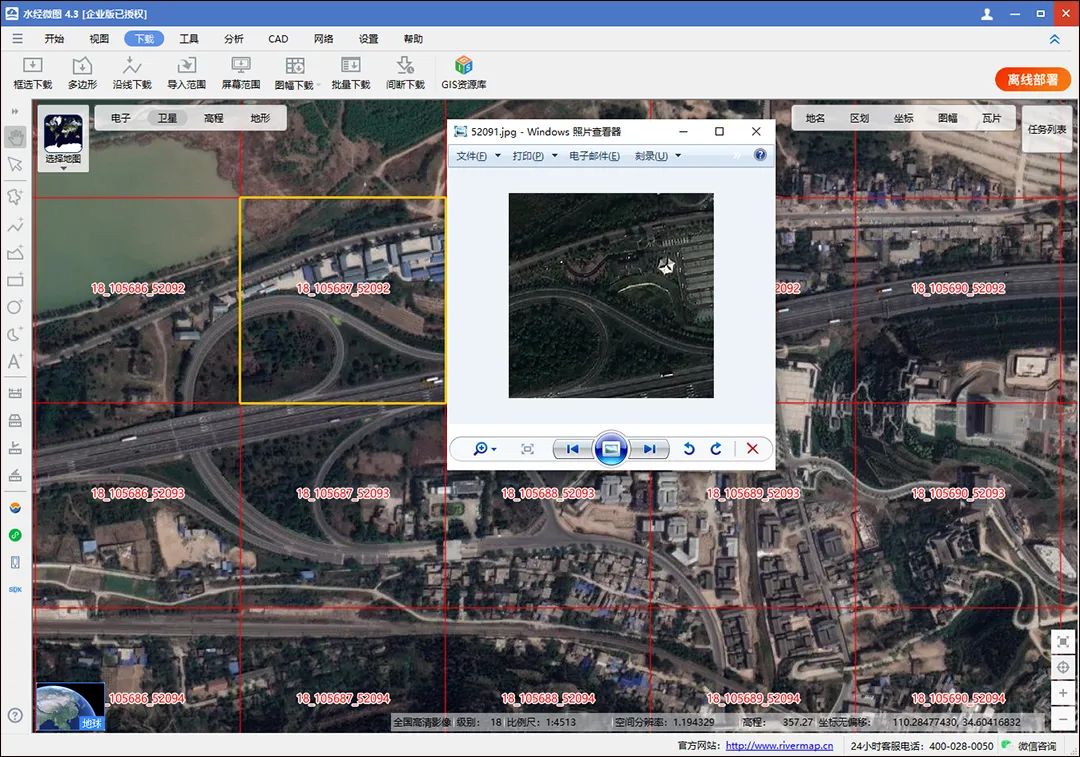Image resolution: width=1080 pixels, height=757 pixels.
Task: Click the 批量下载 icon
Action: point(351,73)
